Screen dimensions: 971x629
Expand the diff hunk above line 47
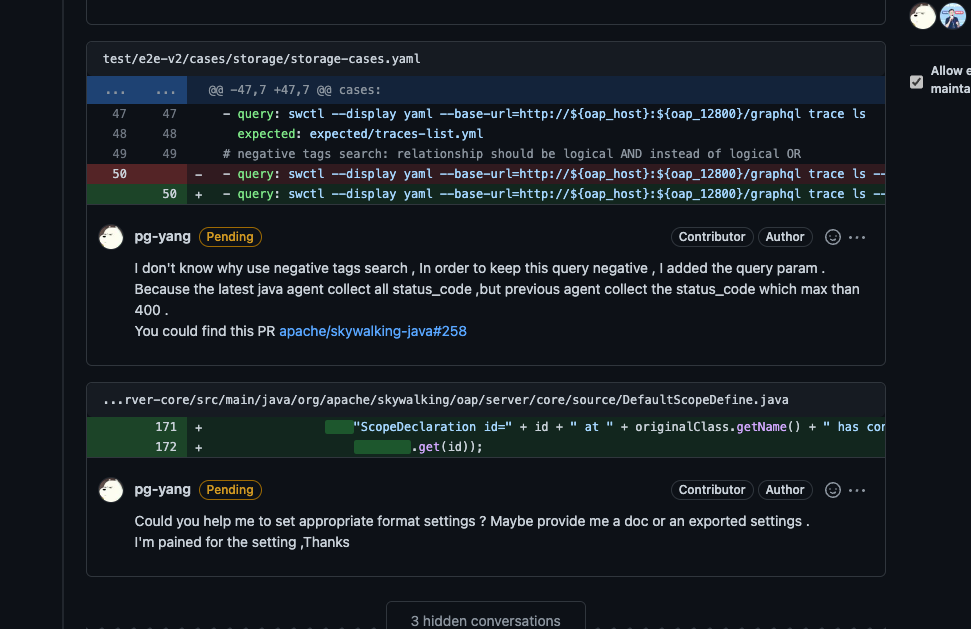click(x=137, y=90)
